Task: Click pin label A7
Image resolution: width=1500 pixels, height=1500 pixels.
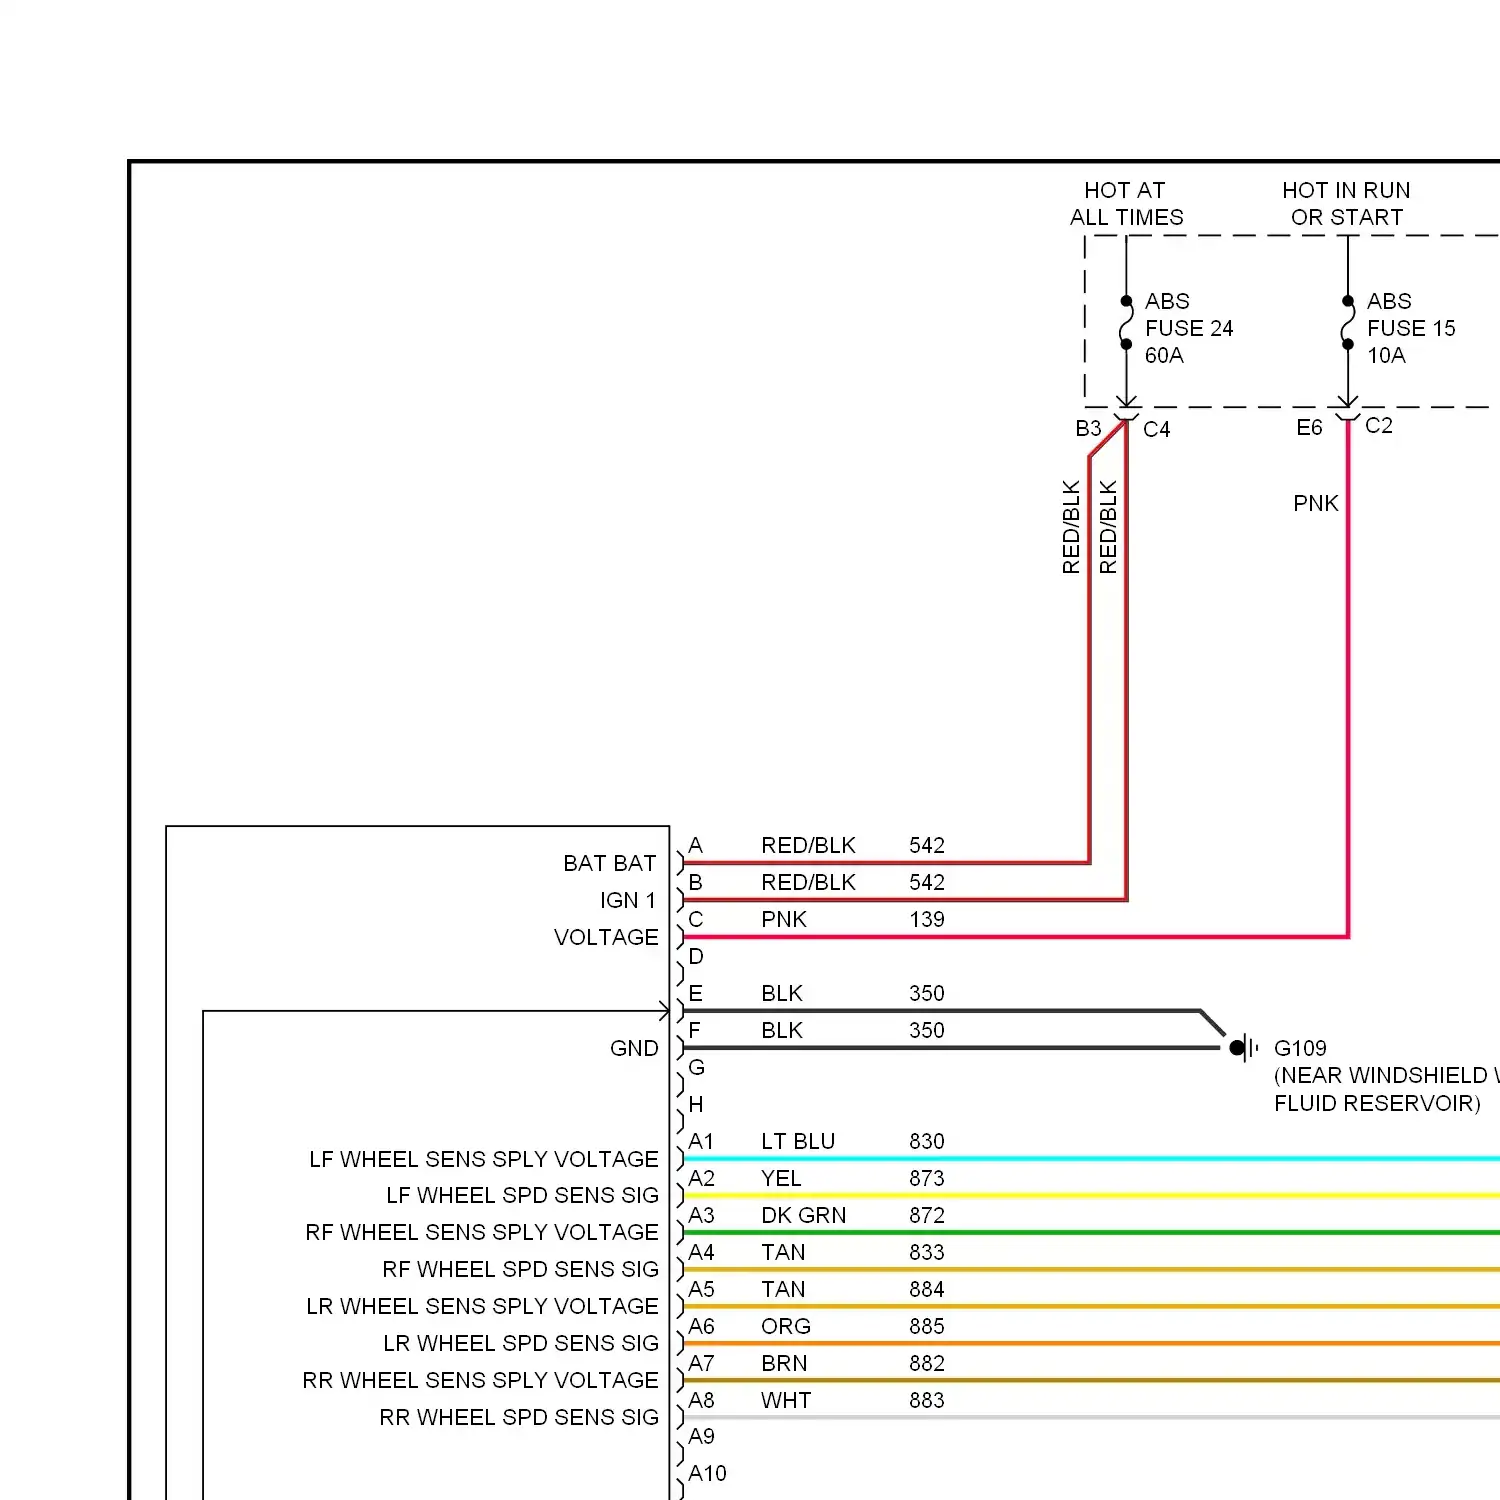Action: tap(701, 1363)
